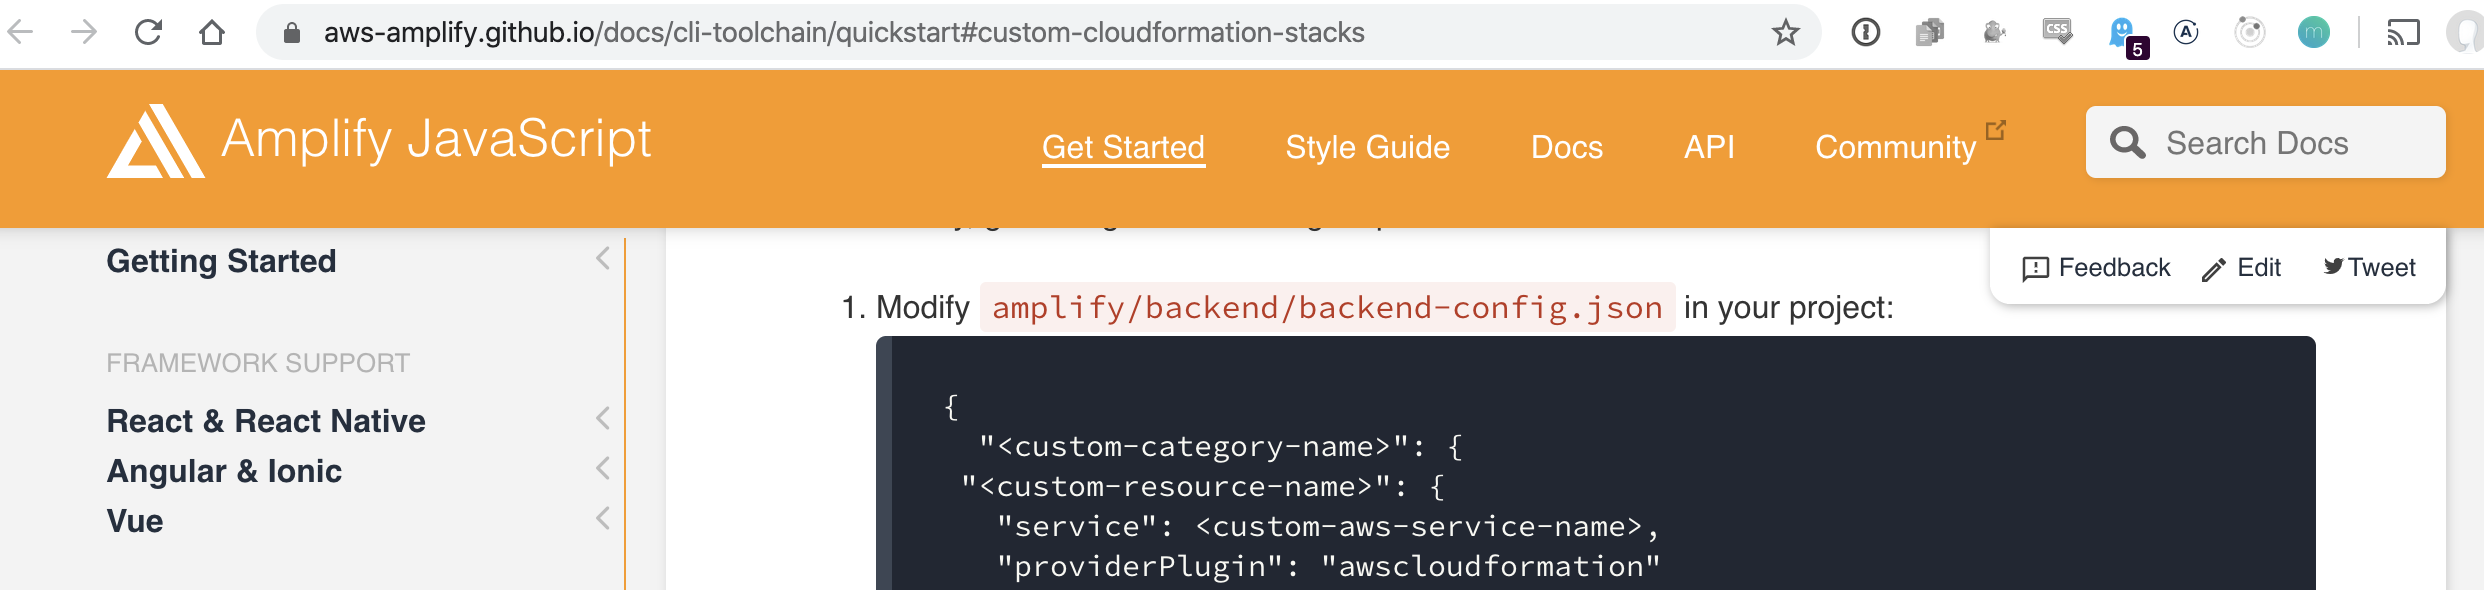Bookmark this page with the star icon
The image size is (2484, 590).
click(1786, 33)
